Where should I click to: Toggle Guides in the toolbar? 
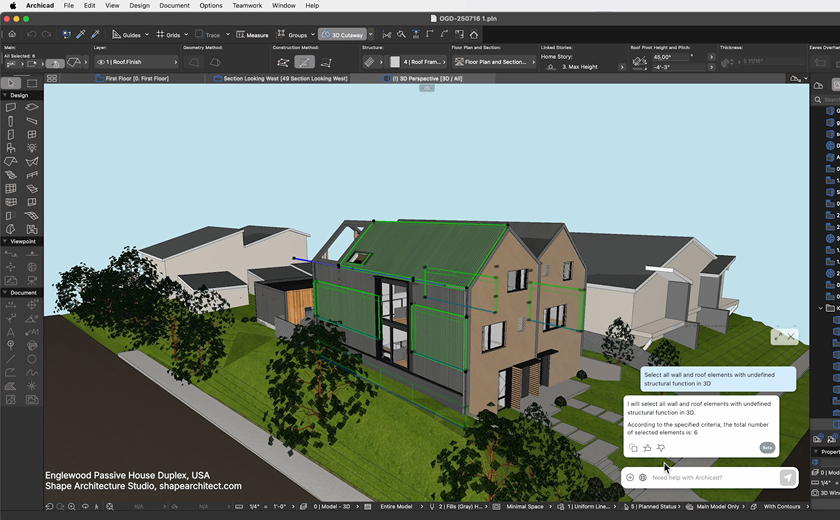(x=126, y=35)
